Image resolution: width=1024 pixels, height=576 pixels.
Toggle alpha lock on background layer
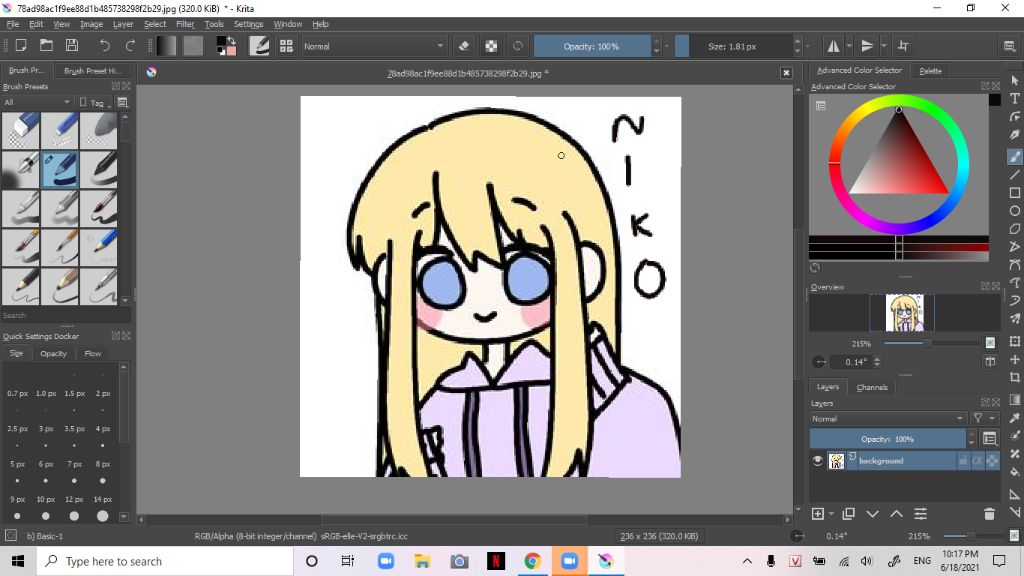pos(992,460)
